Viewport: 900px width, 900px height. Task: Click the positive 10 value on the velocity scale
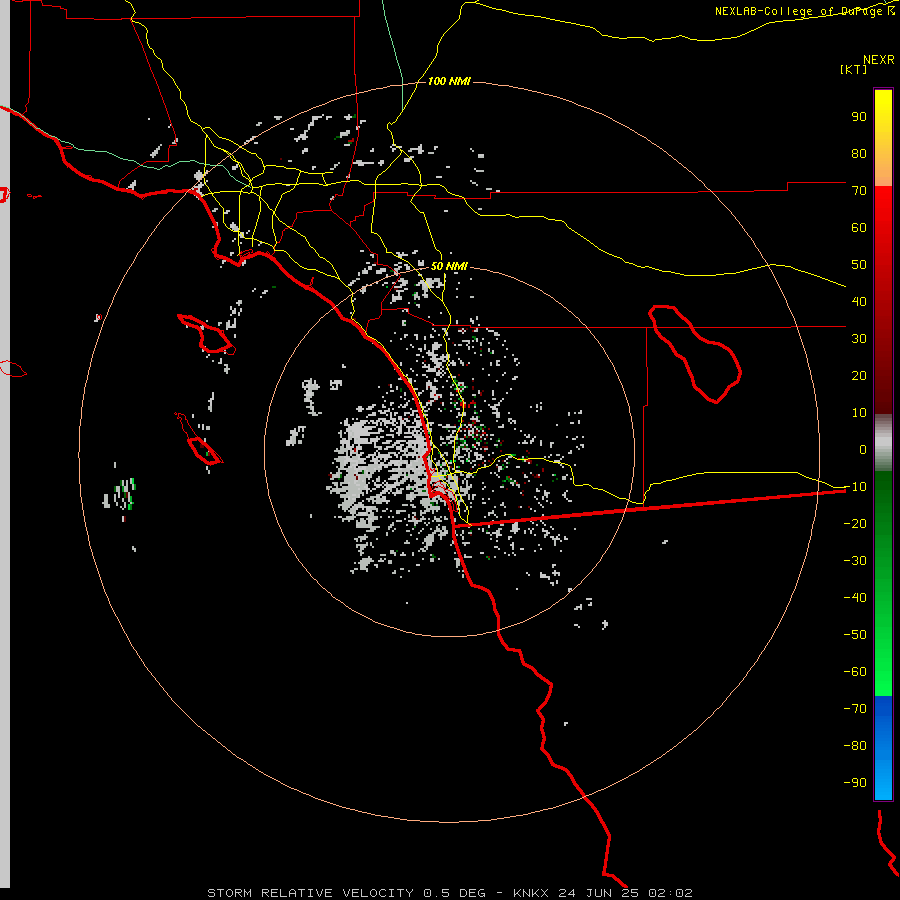tap(859, 413)
